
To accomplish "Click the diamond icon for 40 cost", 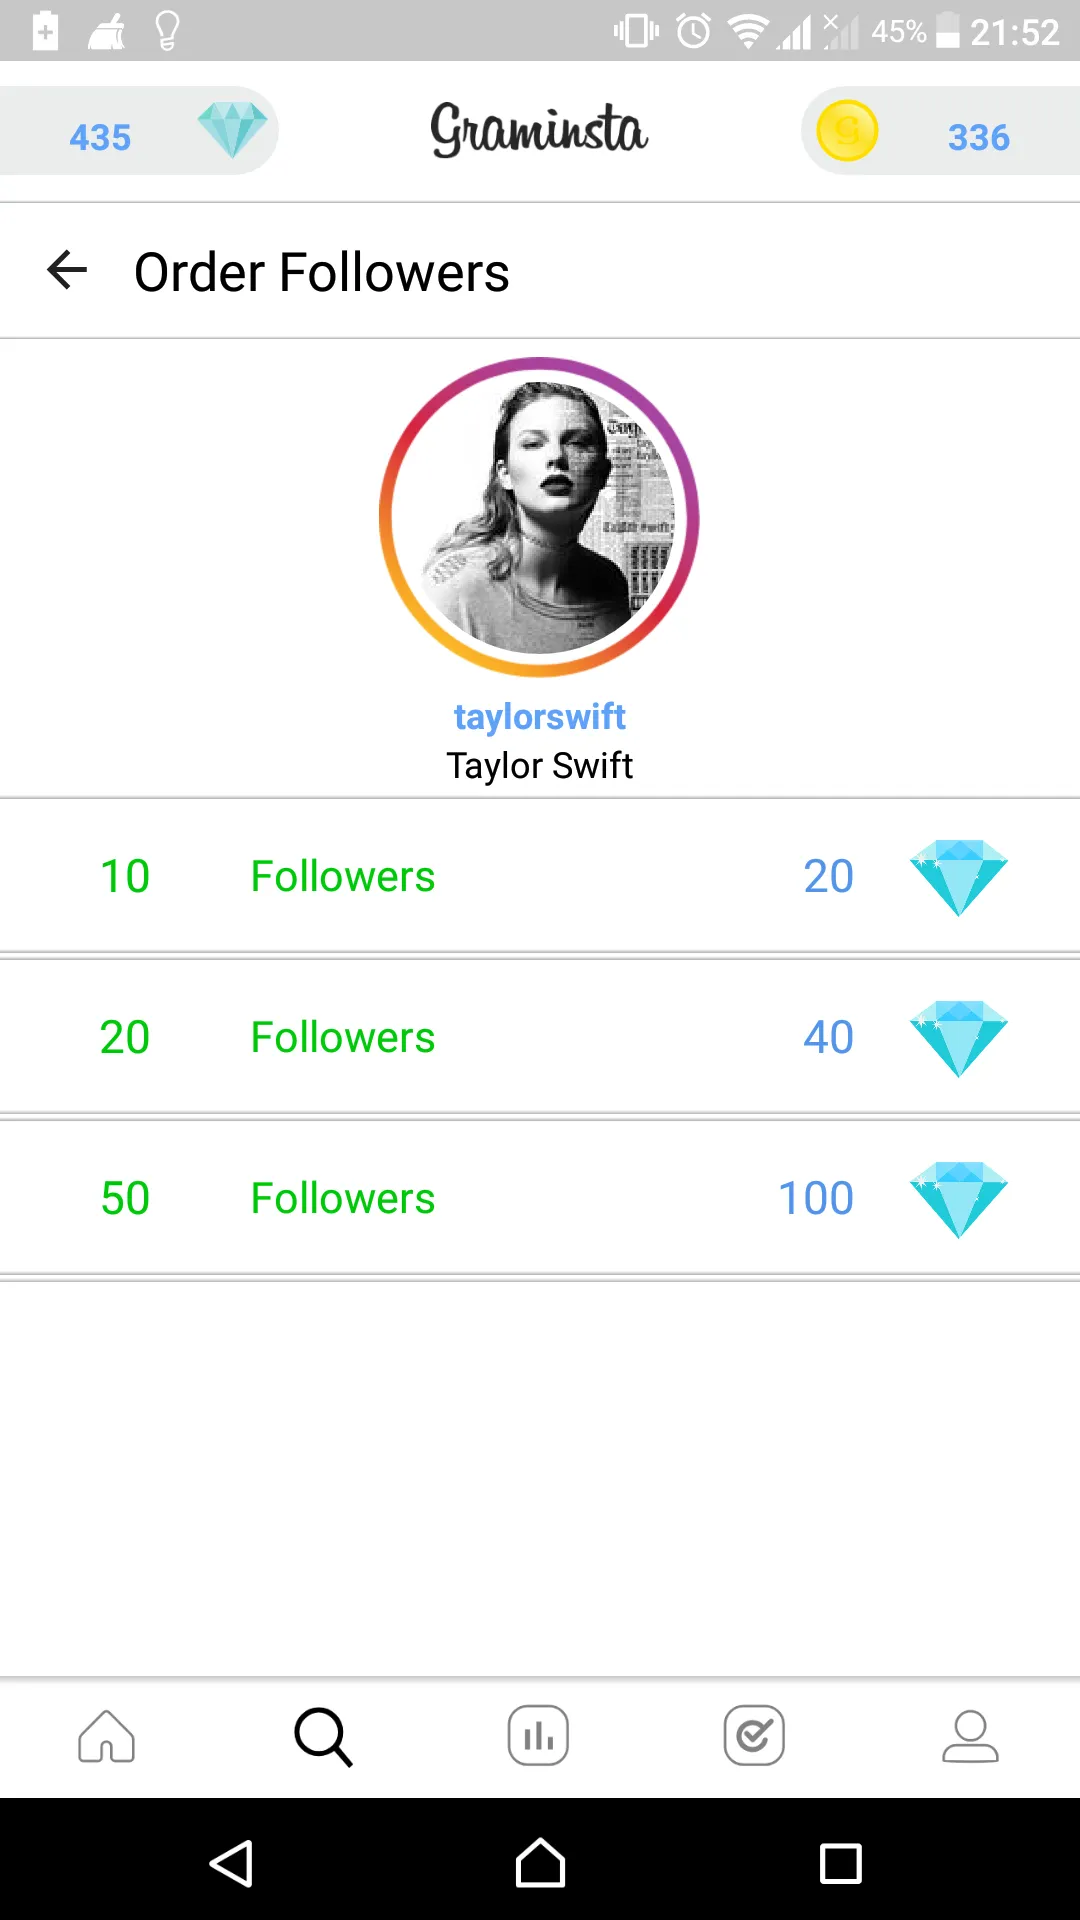I will coord(958,1039).
